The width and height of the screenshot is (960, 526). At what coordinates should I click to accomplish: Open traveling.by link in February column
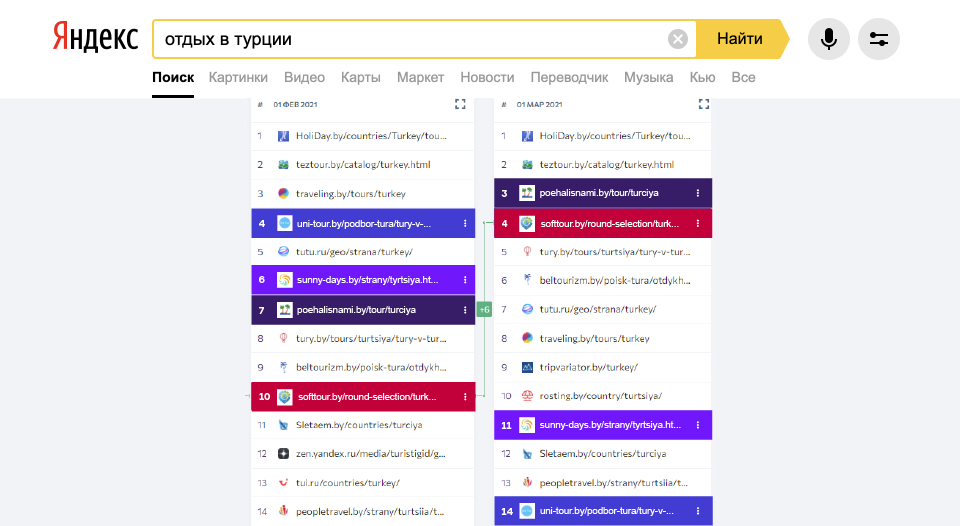[351, 193]
